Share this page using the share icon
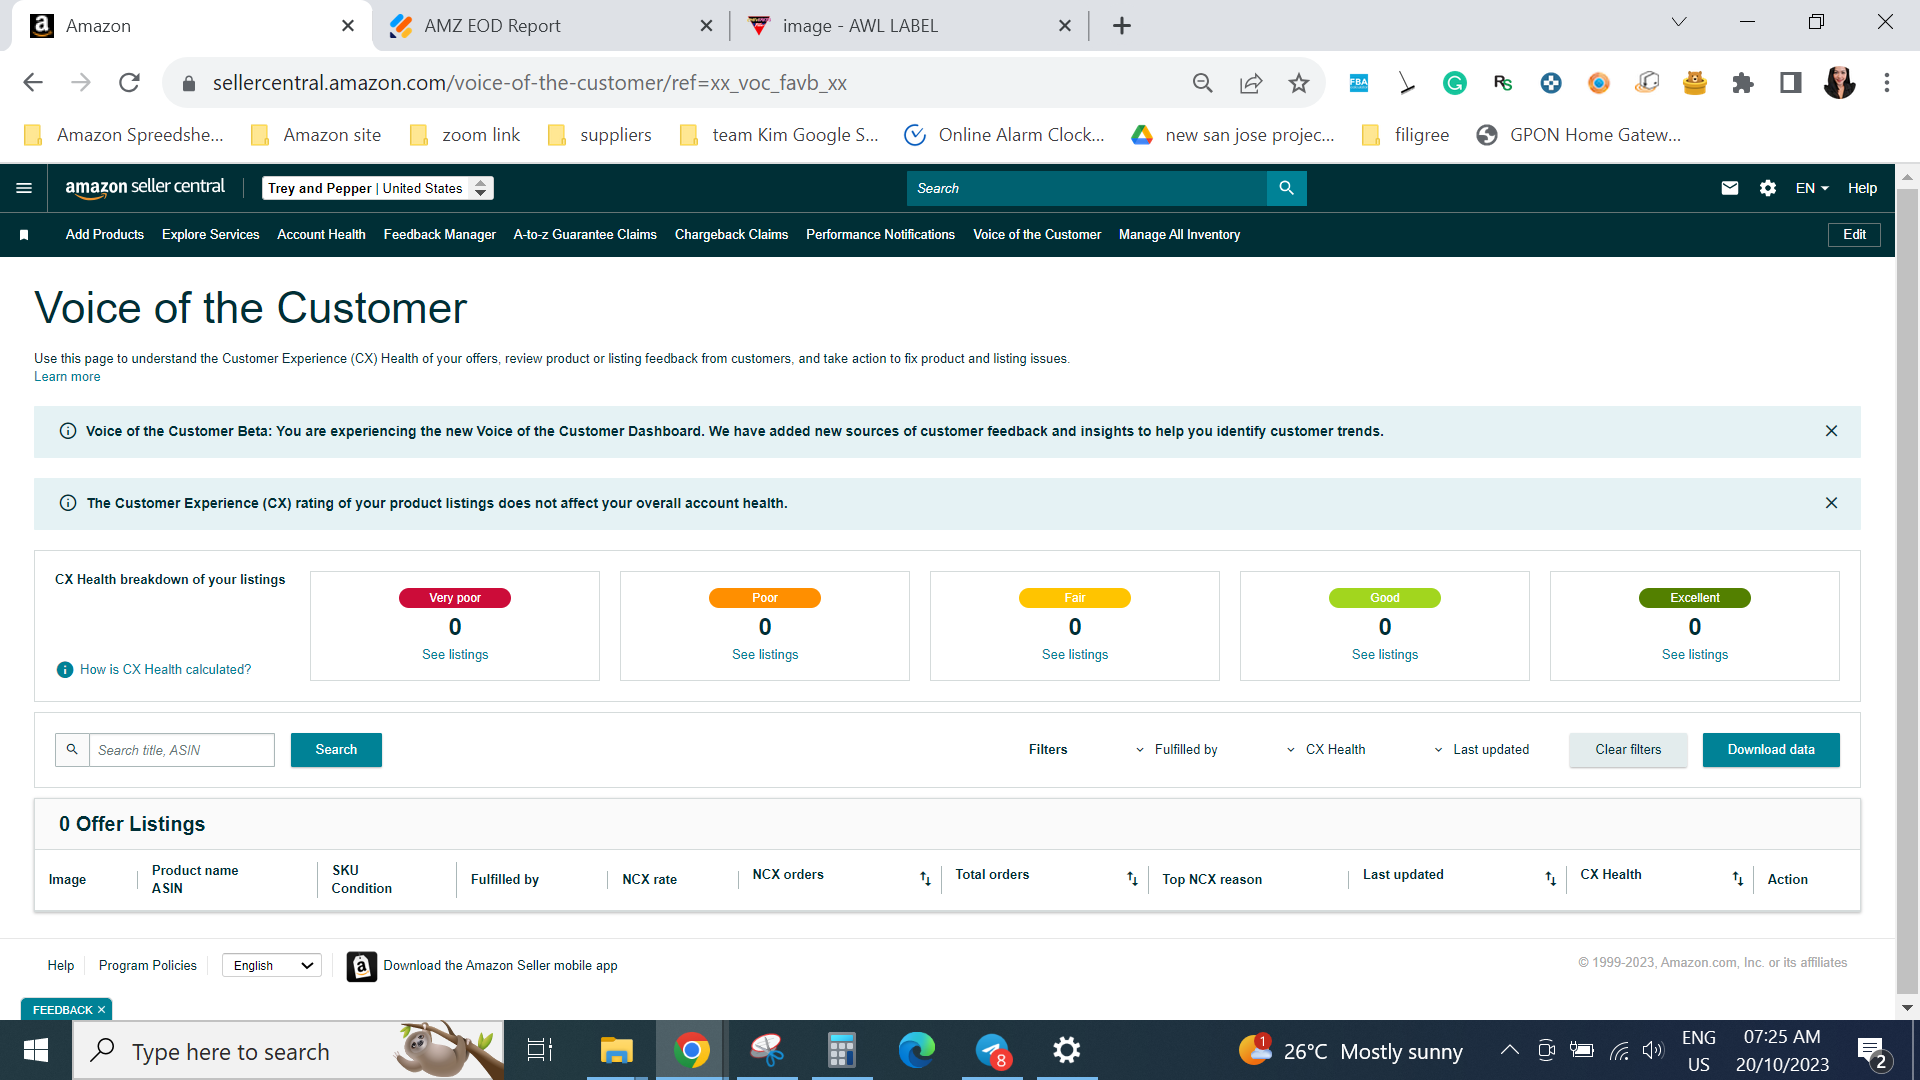This screenshot has width=1920, height=1080. (1251, 83)
